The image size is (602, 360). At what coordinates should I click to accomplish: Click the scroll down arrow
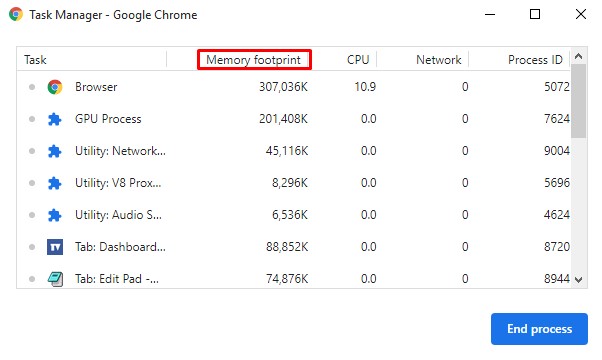(579, 280)
